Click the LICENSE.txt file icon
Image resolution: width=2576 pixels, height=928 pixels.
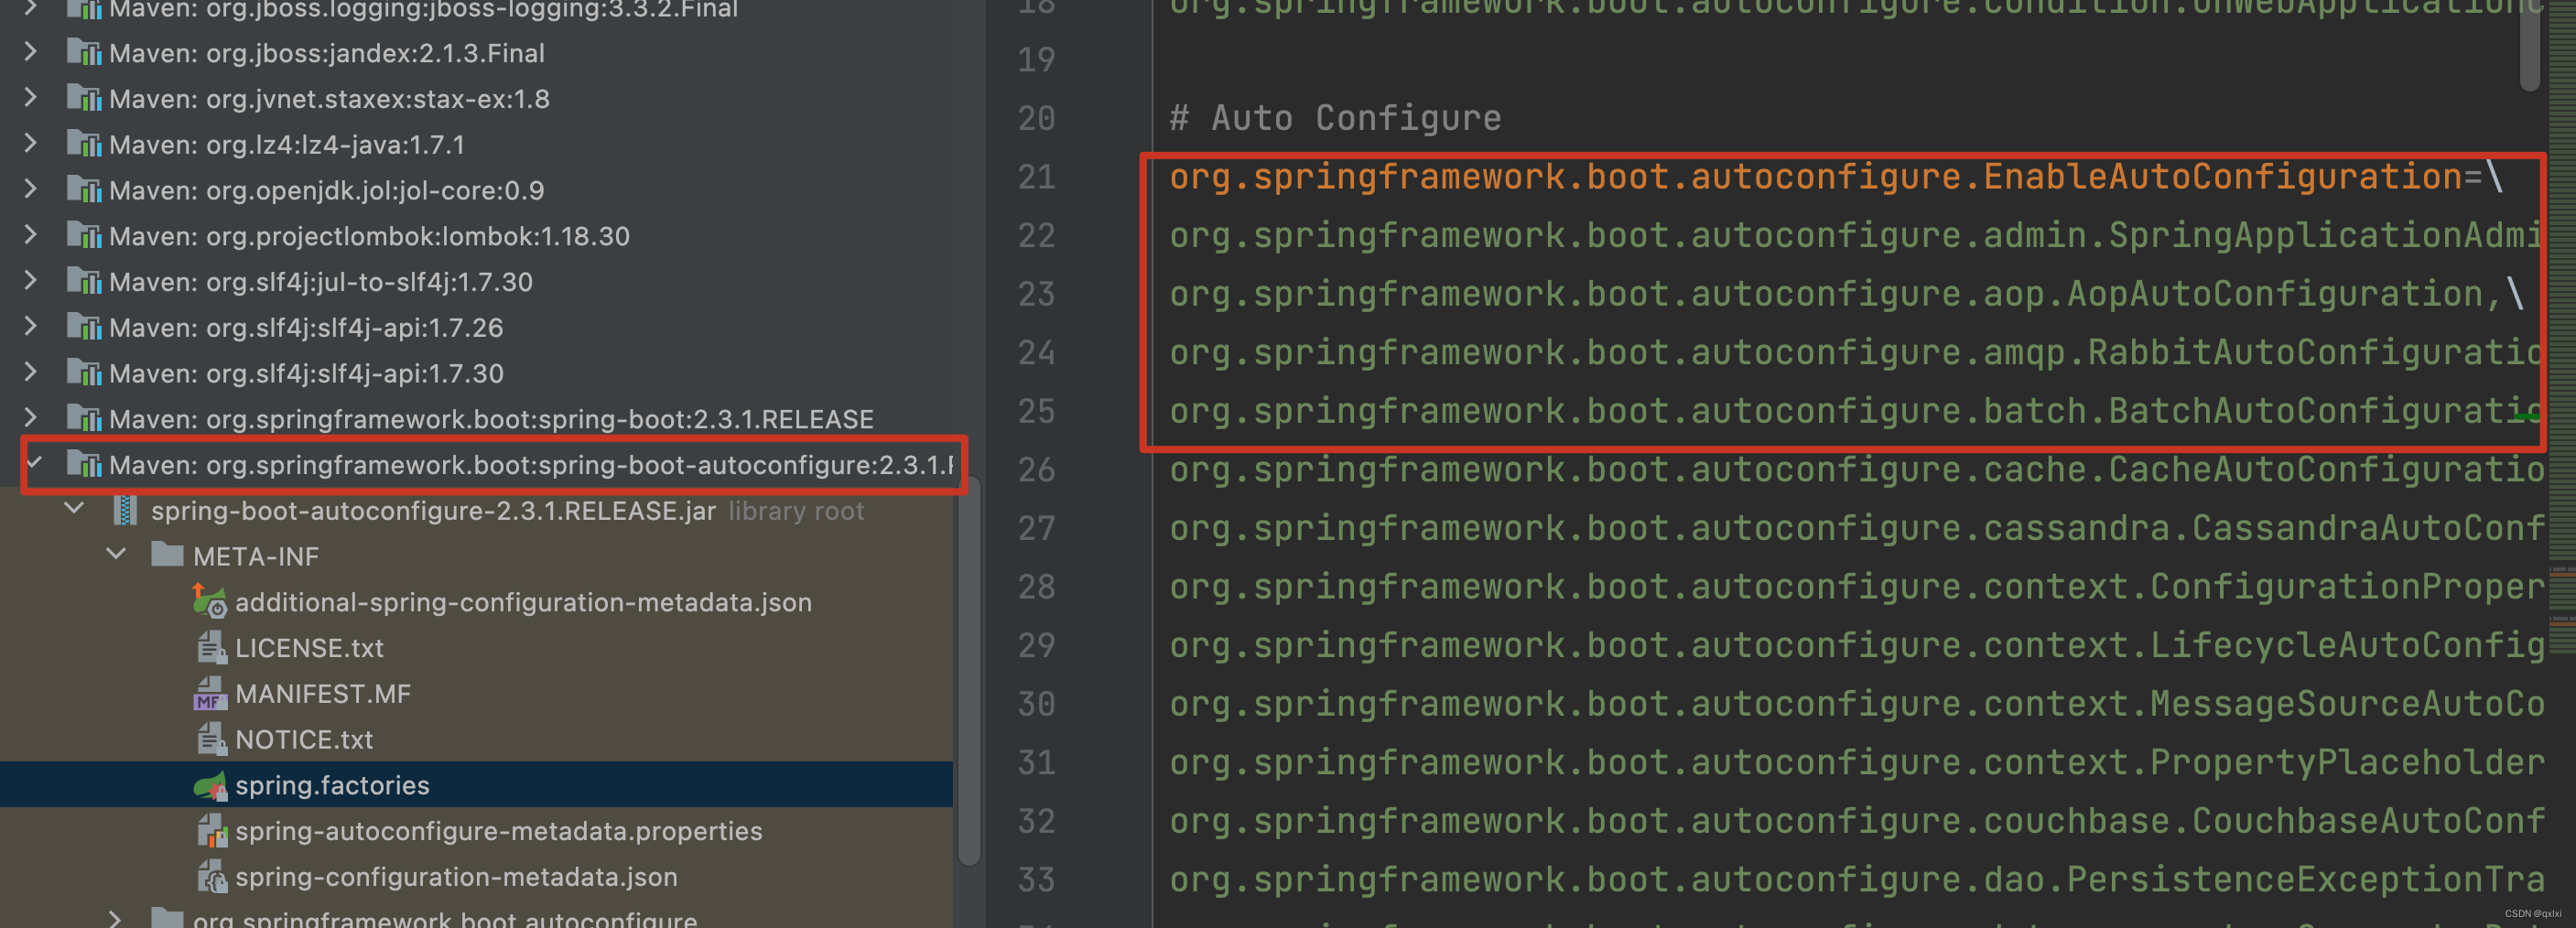[x=211, y=647]
